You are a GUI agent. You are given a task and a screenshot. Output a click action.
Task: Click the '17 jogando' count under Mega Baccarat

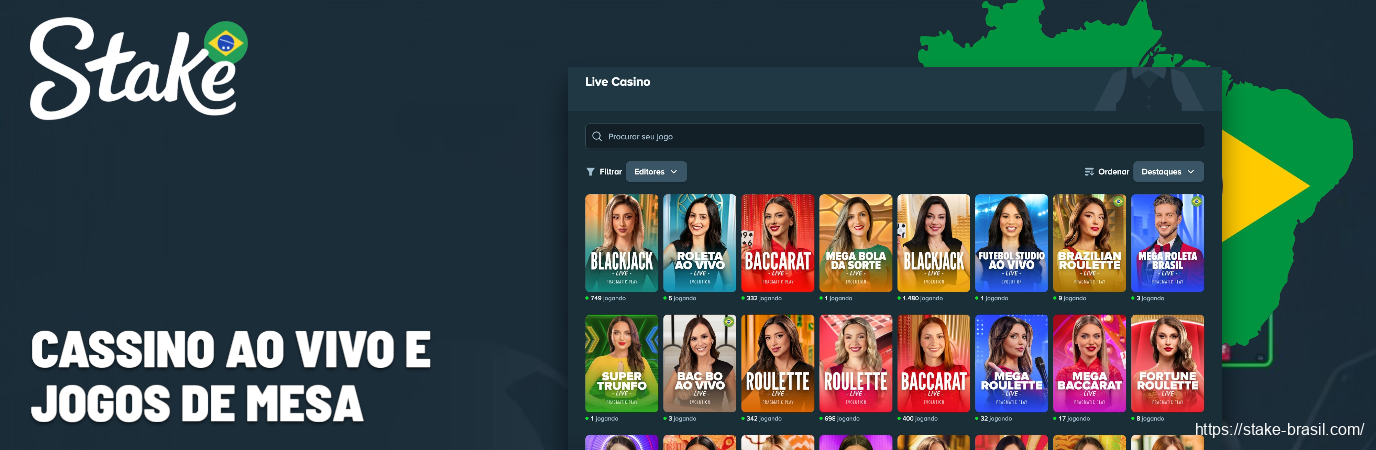[x=1074, y=418]
